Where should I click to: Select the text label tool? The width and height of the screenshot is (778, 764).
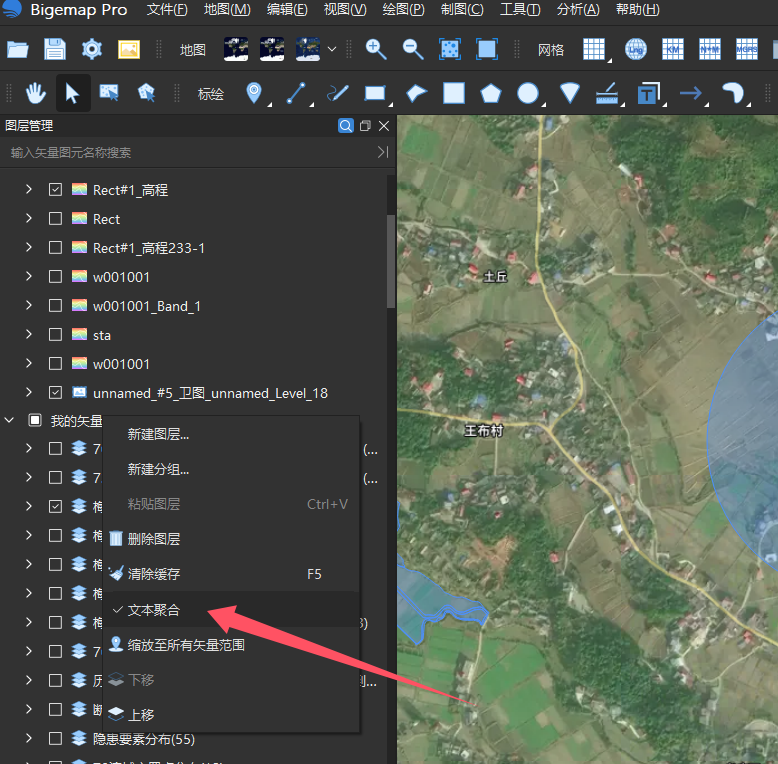pyautogui.click(x=648, y=93)
